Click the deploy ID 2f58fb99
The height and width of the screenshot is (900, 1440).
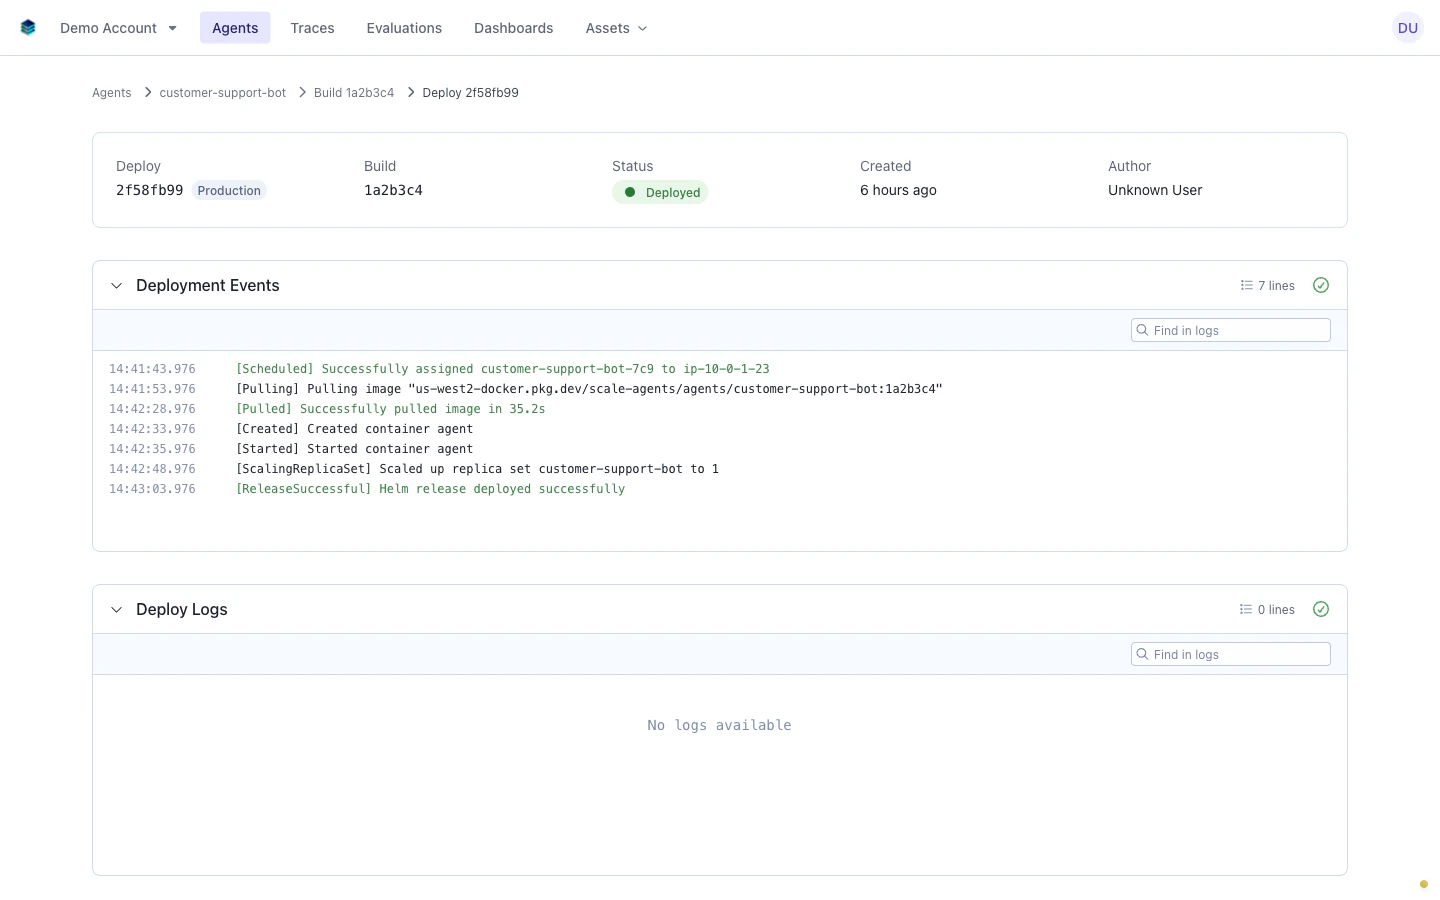(x=149, y=190)
